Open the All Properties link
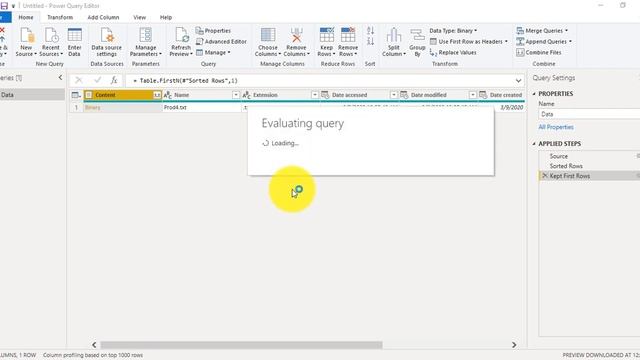The image size is (640, 360). (x=556, y=127)
